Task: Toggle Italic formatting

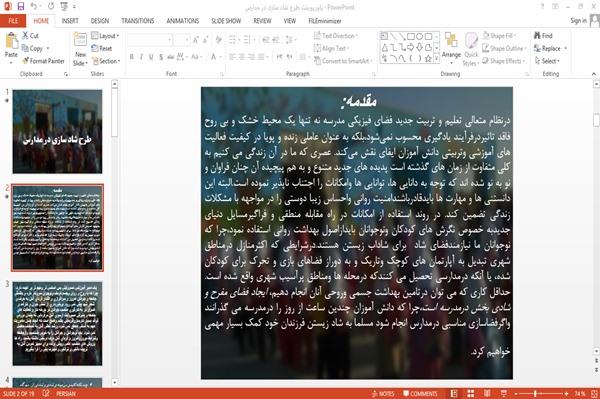Action: click(141, 57)
